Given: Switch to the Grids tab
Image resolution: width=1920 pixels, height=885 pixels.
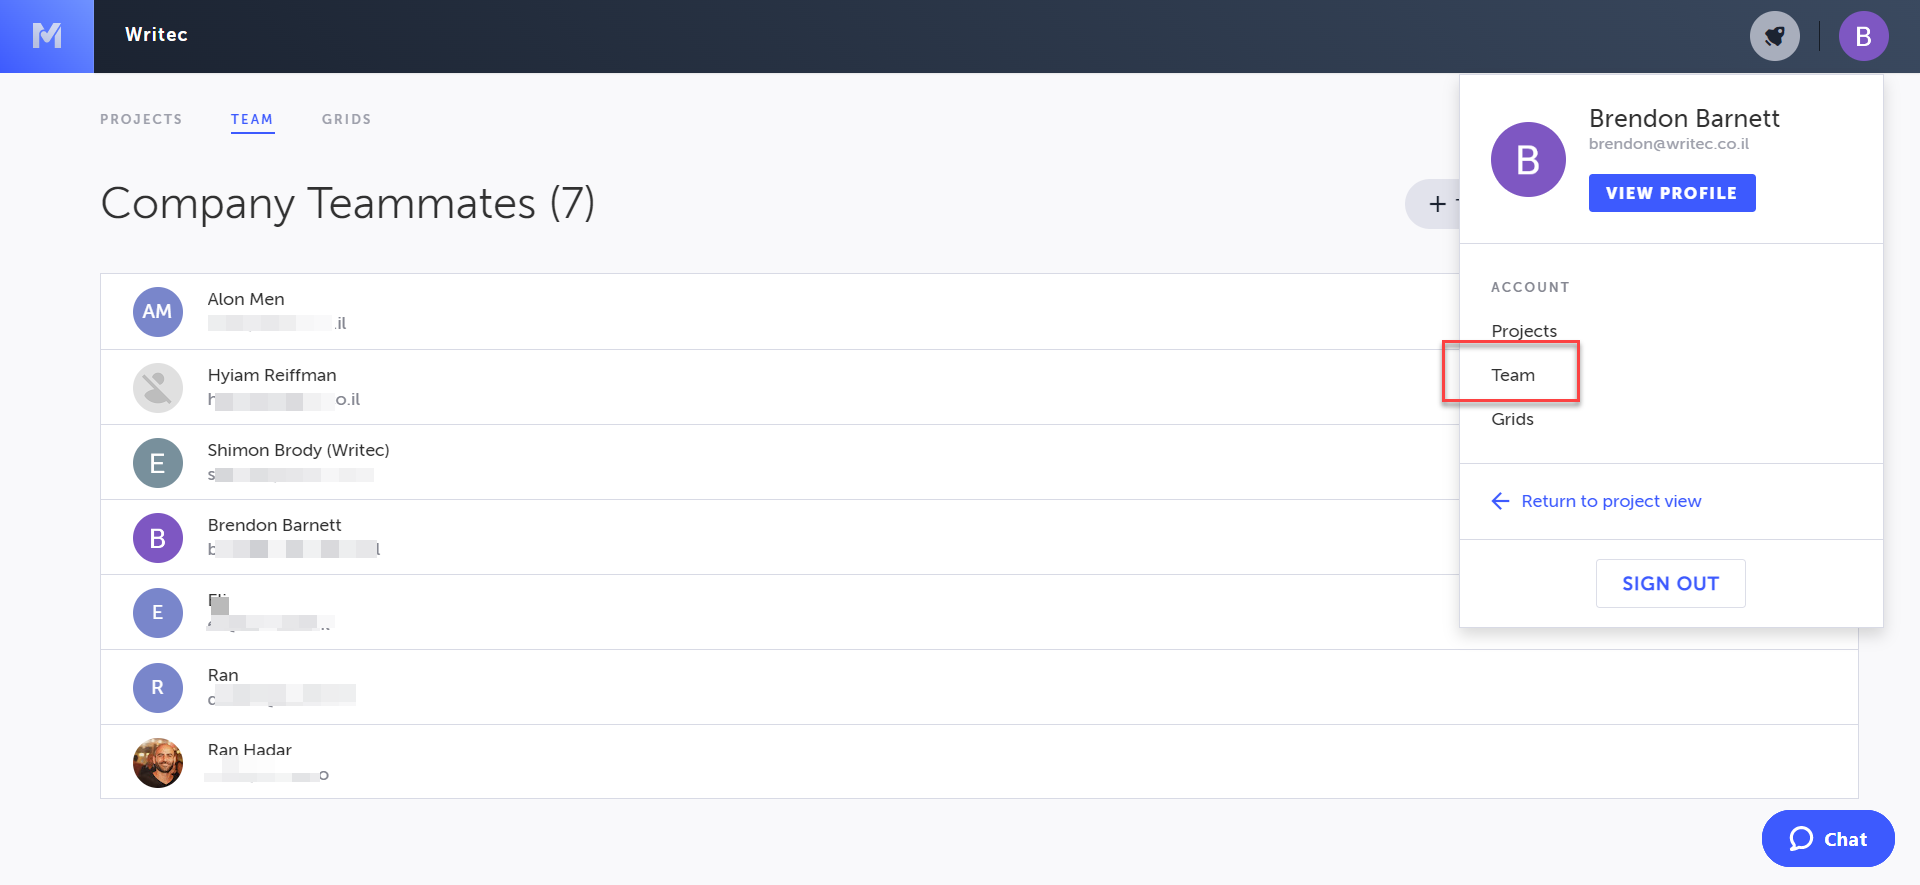Looking at the screenshot, I should click(346, 120).
